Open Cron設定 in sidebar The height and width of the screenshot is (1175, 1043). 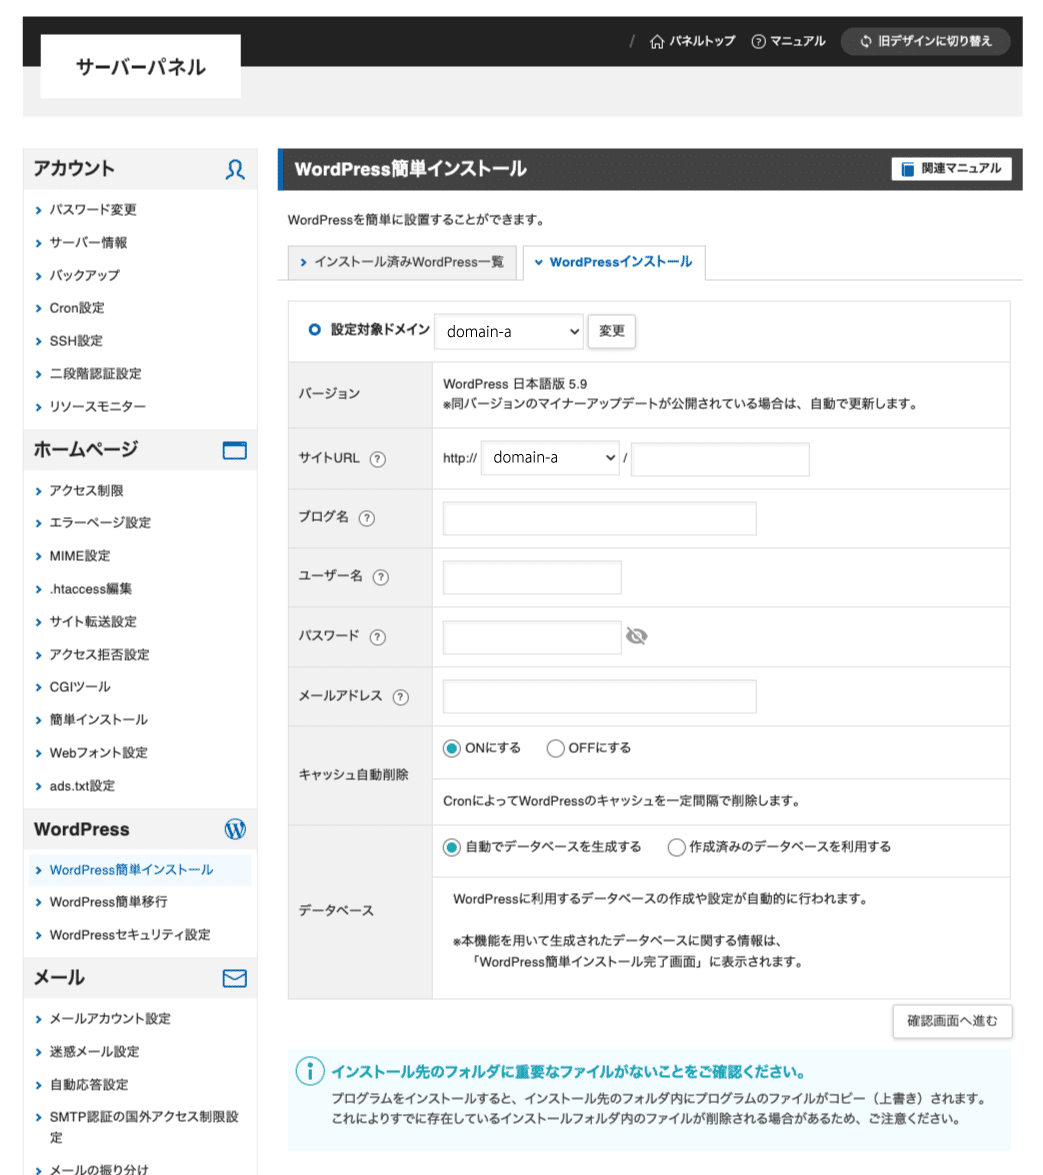pos(77,308)
